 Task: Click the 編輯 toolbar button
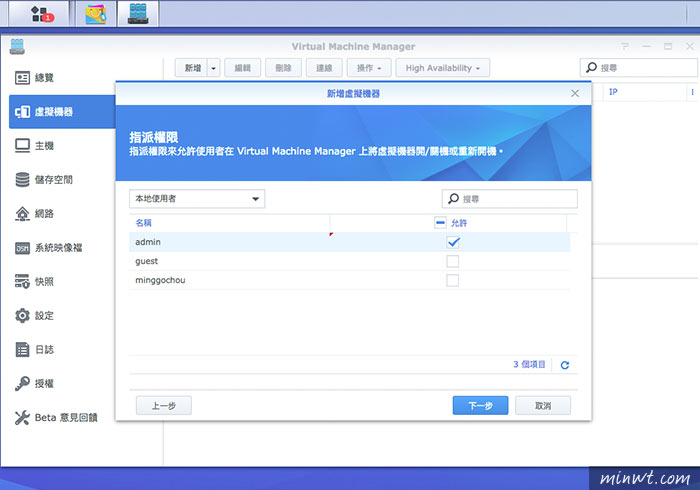242,68
